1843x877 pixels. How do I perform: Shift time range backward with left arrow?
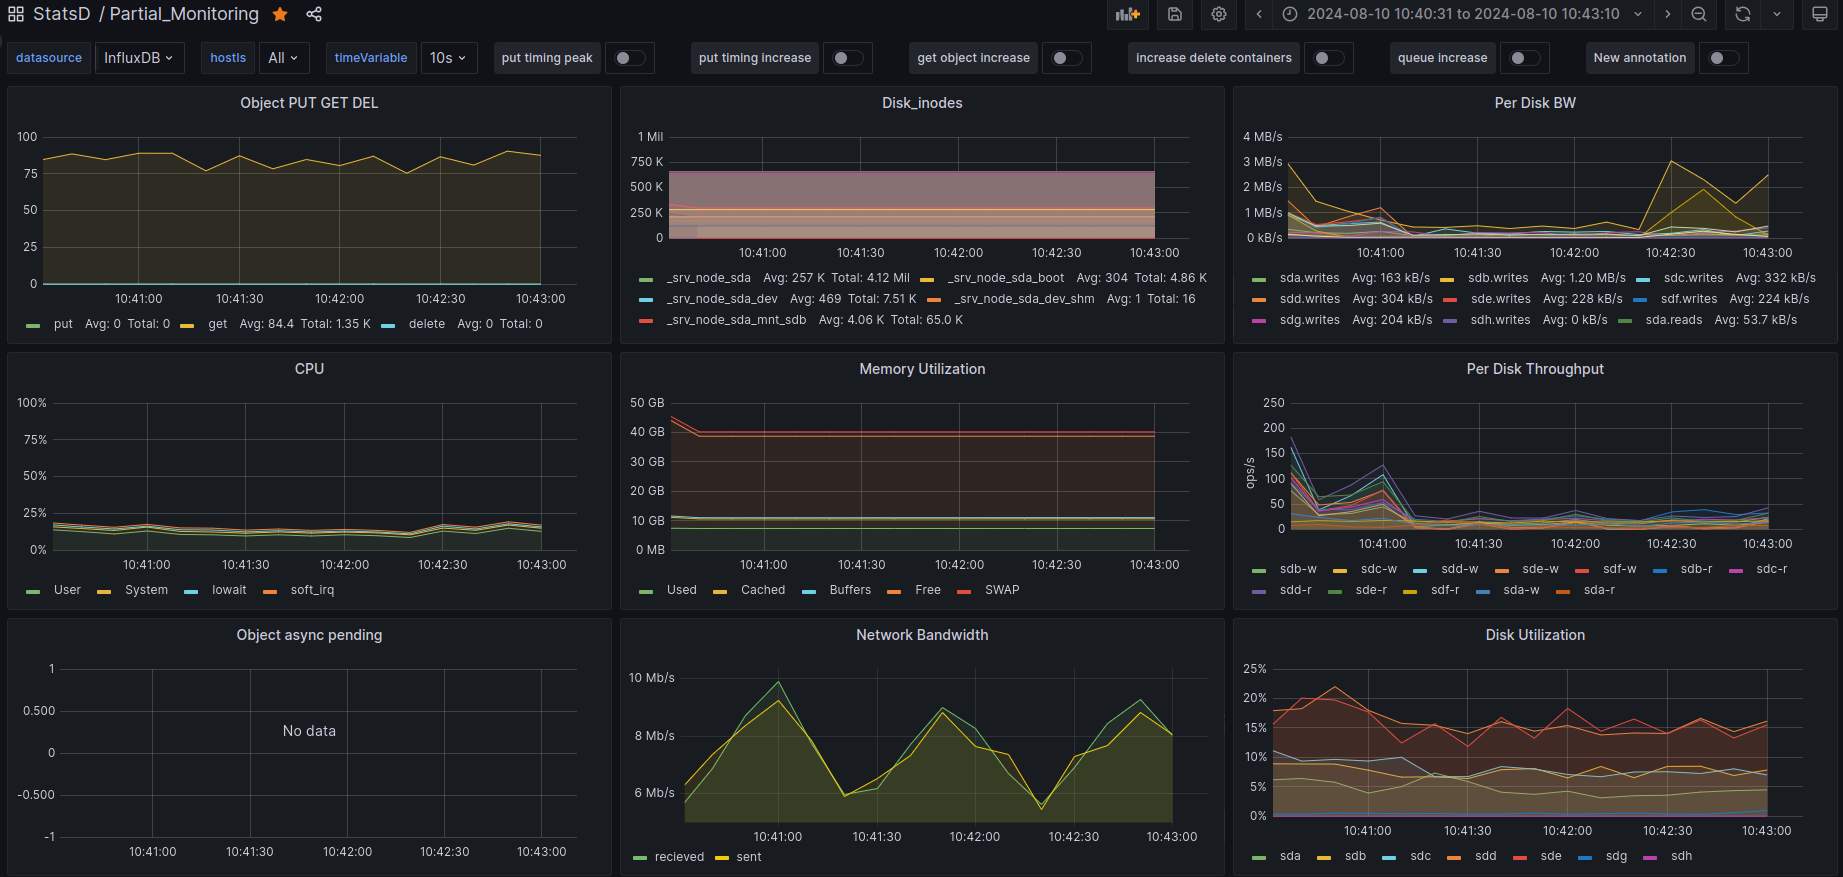point(1259,14)
